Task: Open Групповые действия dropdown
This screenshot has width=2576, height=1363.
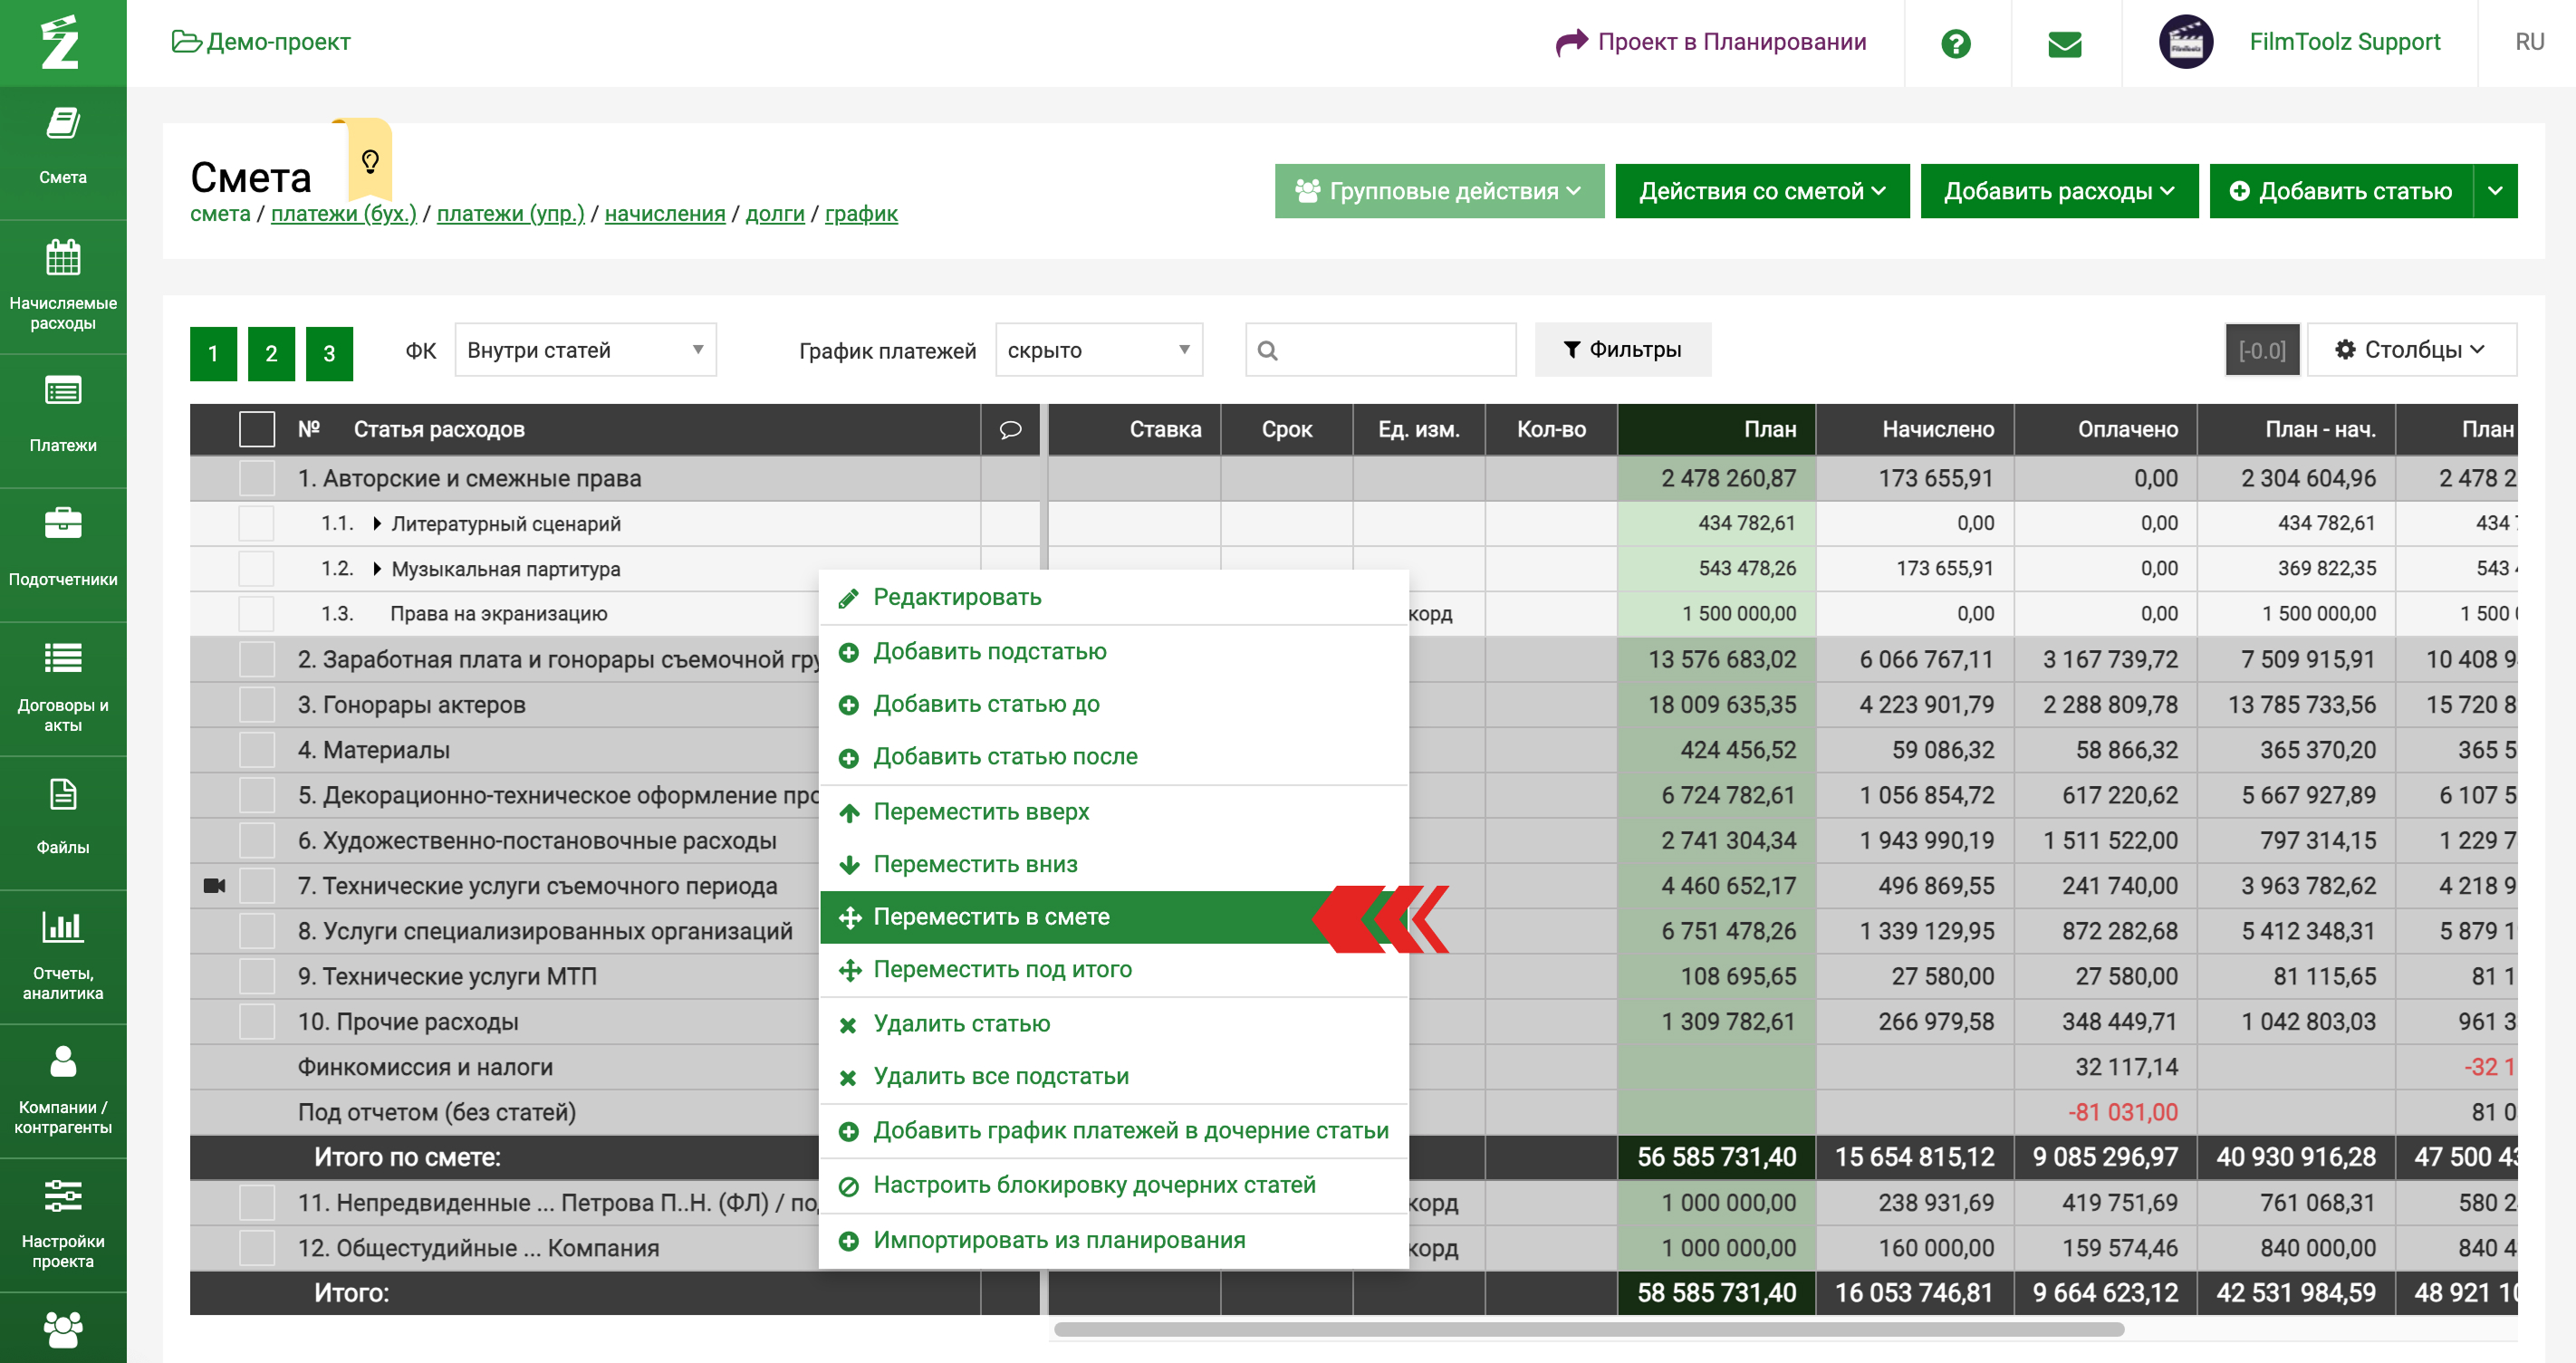Action: (1439, 191)
